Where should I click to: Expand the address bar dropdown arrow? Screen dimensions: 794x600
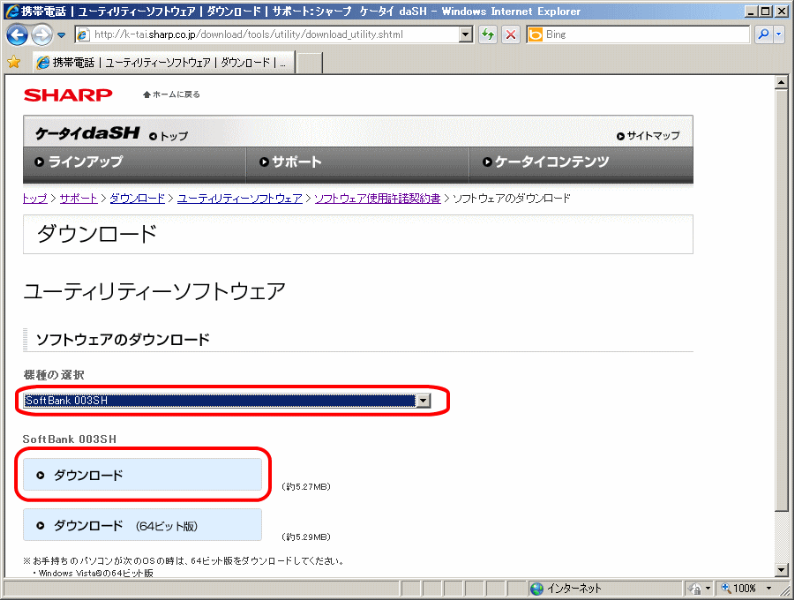pyautogui.click(x=466, y=34)
